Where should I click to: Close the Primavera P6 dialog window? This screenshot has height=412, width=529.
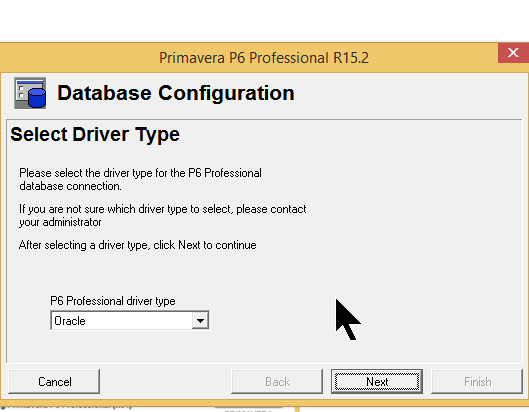[513, 53]
